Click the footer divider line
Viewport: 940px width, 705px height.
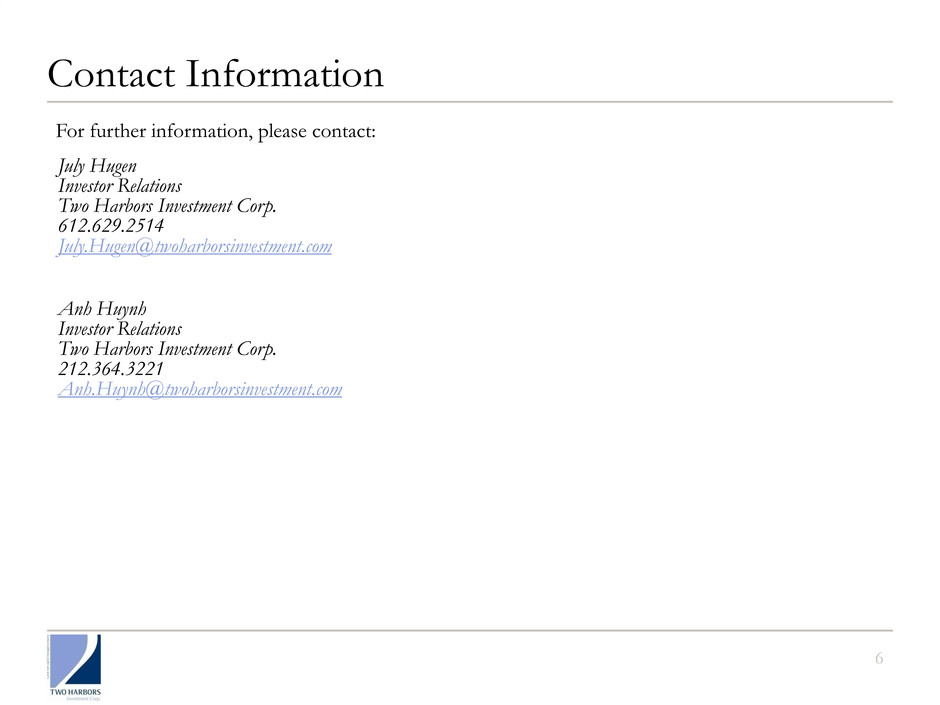pos(470,630)
